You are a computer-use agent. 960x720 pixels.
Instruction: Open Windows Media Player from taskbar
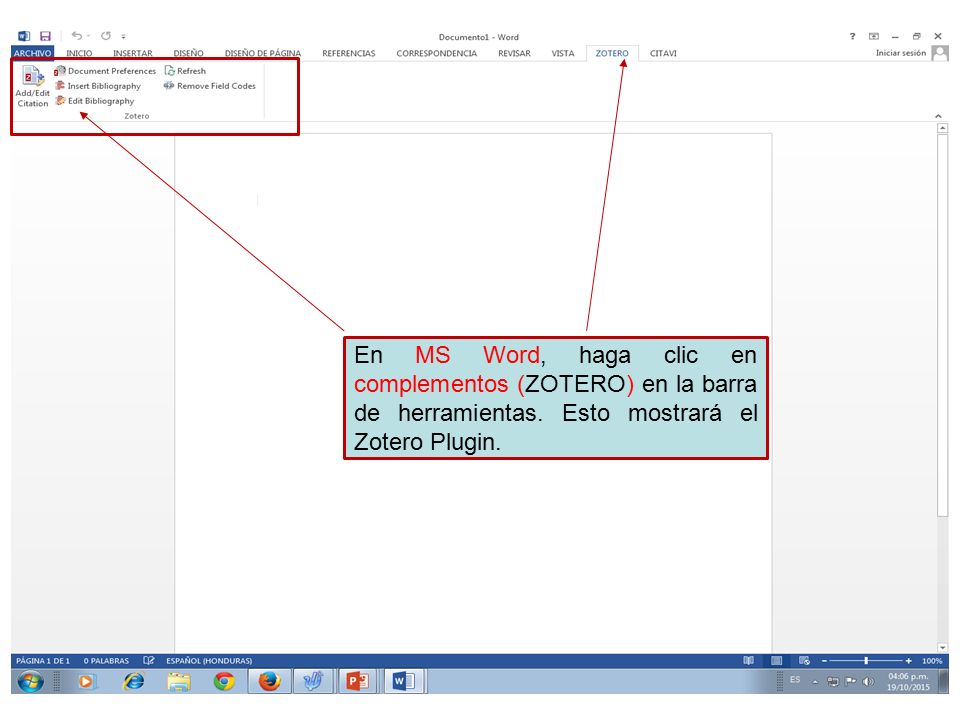click(x=86, y=681)
